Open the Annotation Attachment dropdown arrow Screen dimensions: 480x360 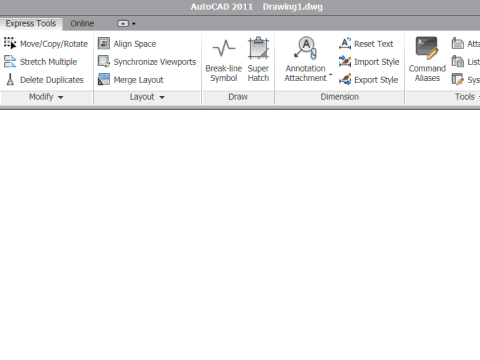(x=331, y=74)
